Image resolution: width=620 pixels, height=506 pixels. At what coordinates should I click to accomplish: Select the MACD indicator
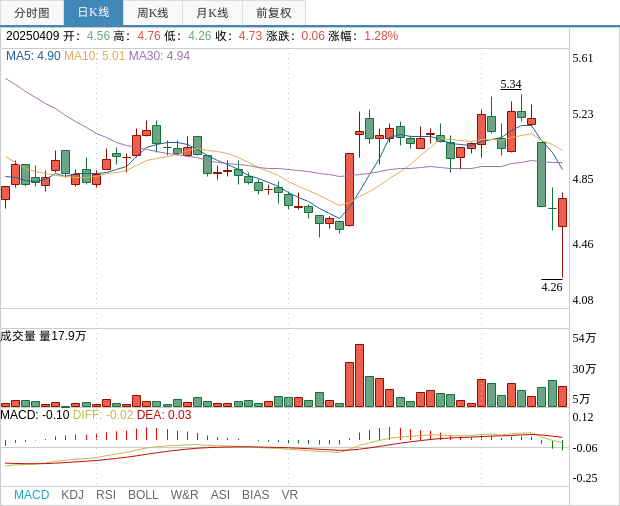pyautogui.click(x=32, y=495)
